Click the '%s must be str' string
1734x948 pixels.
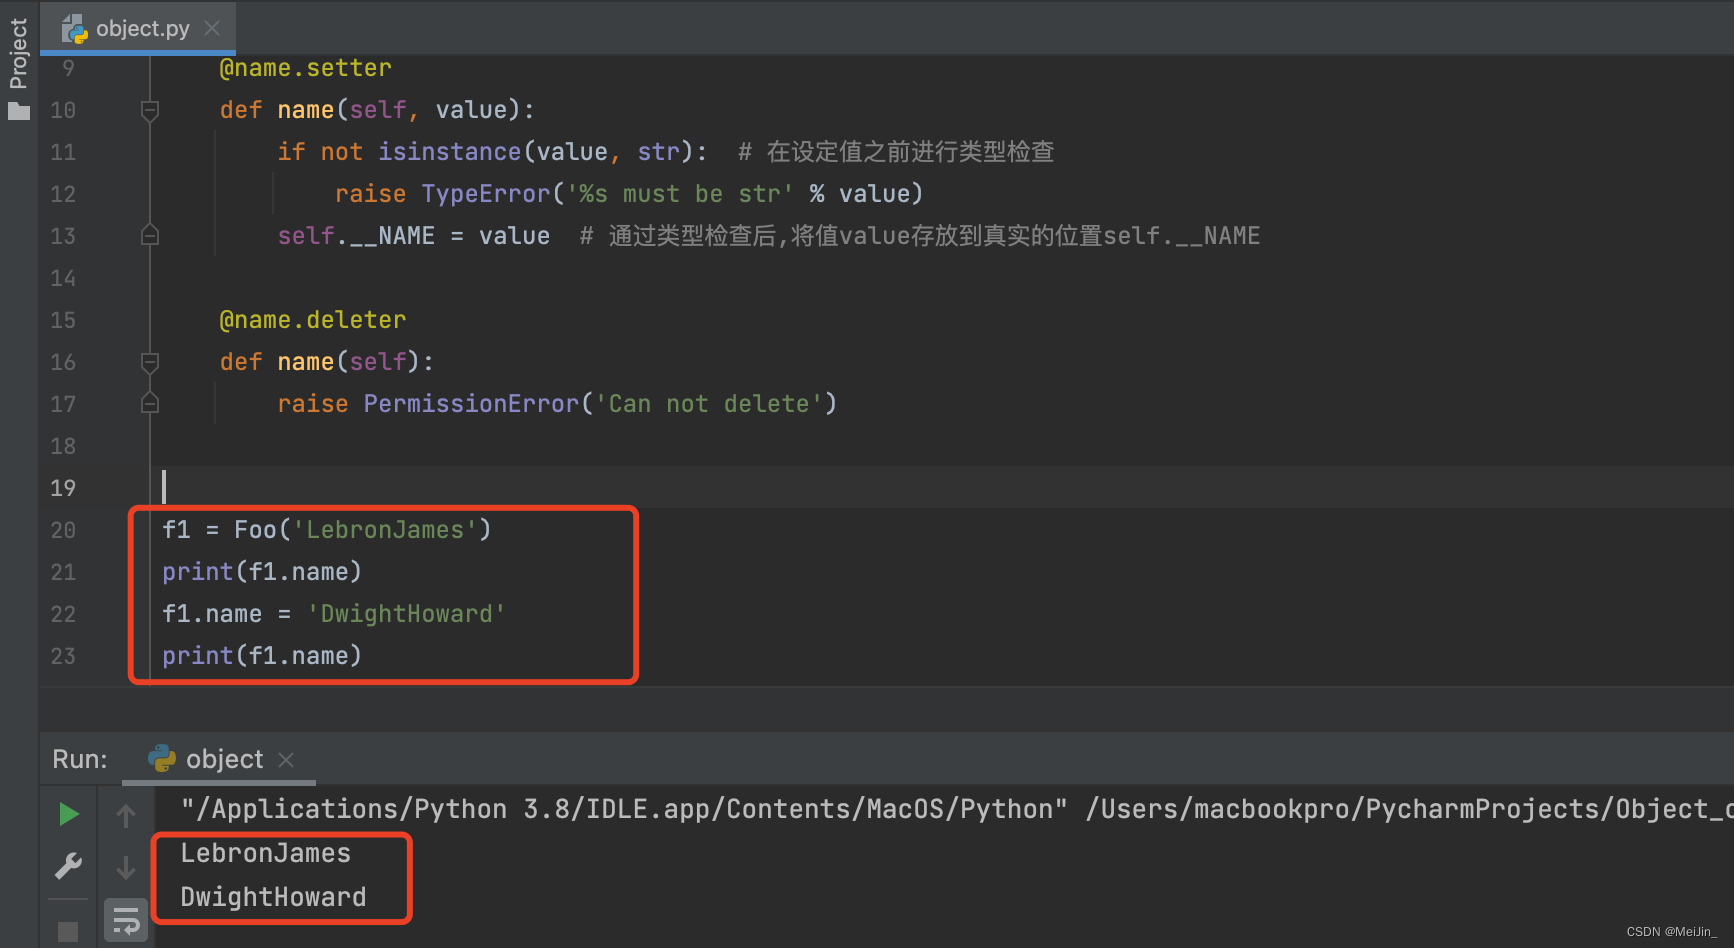(680, 194)
